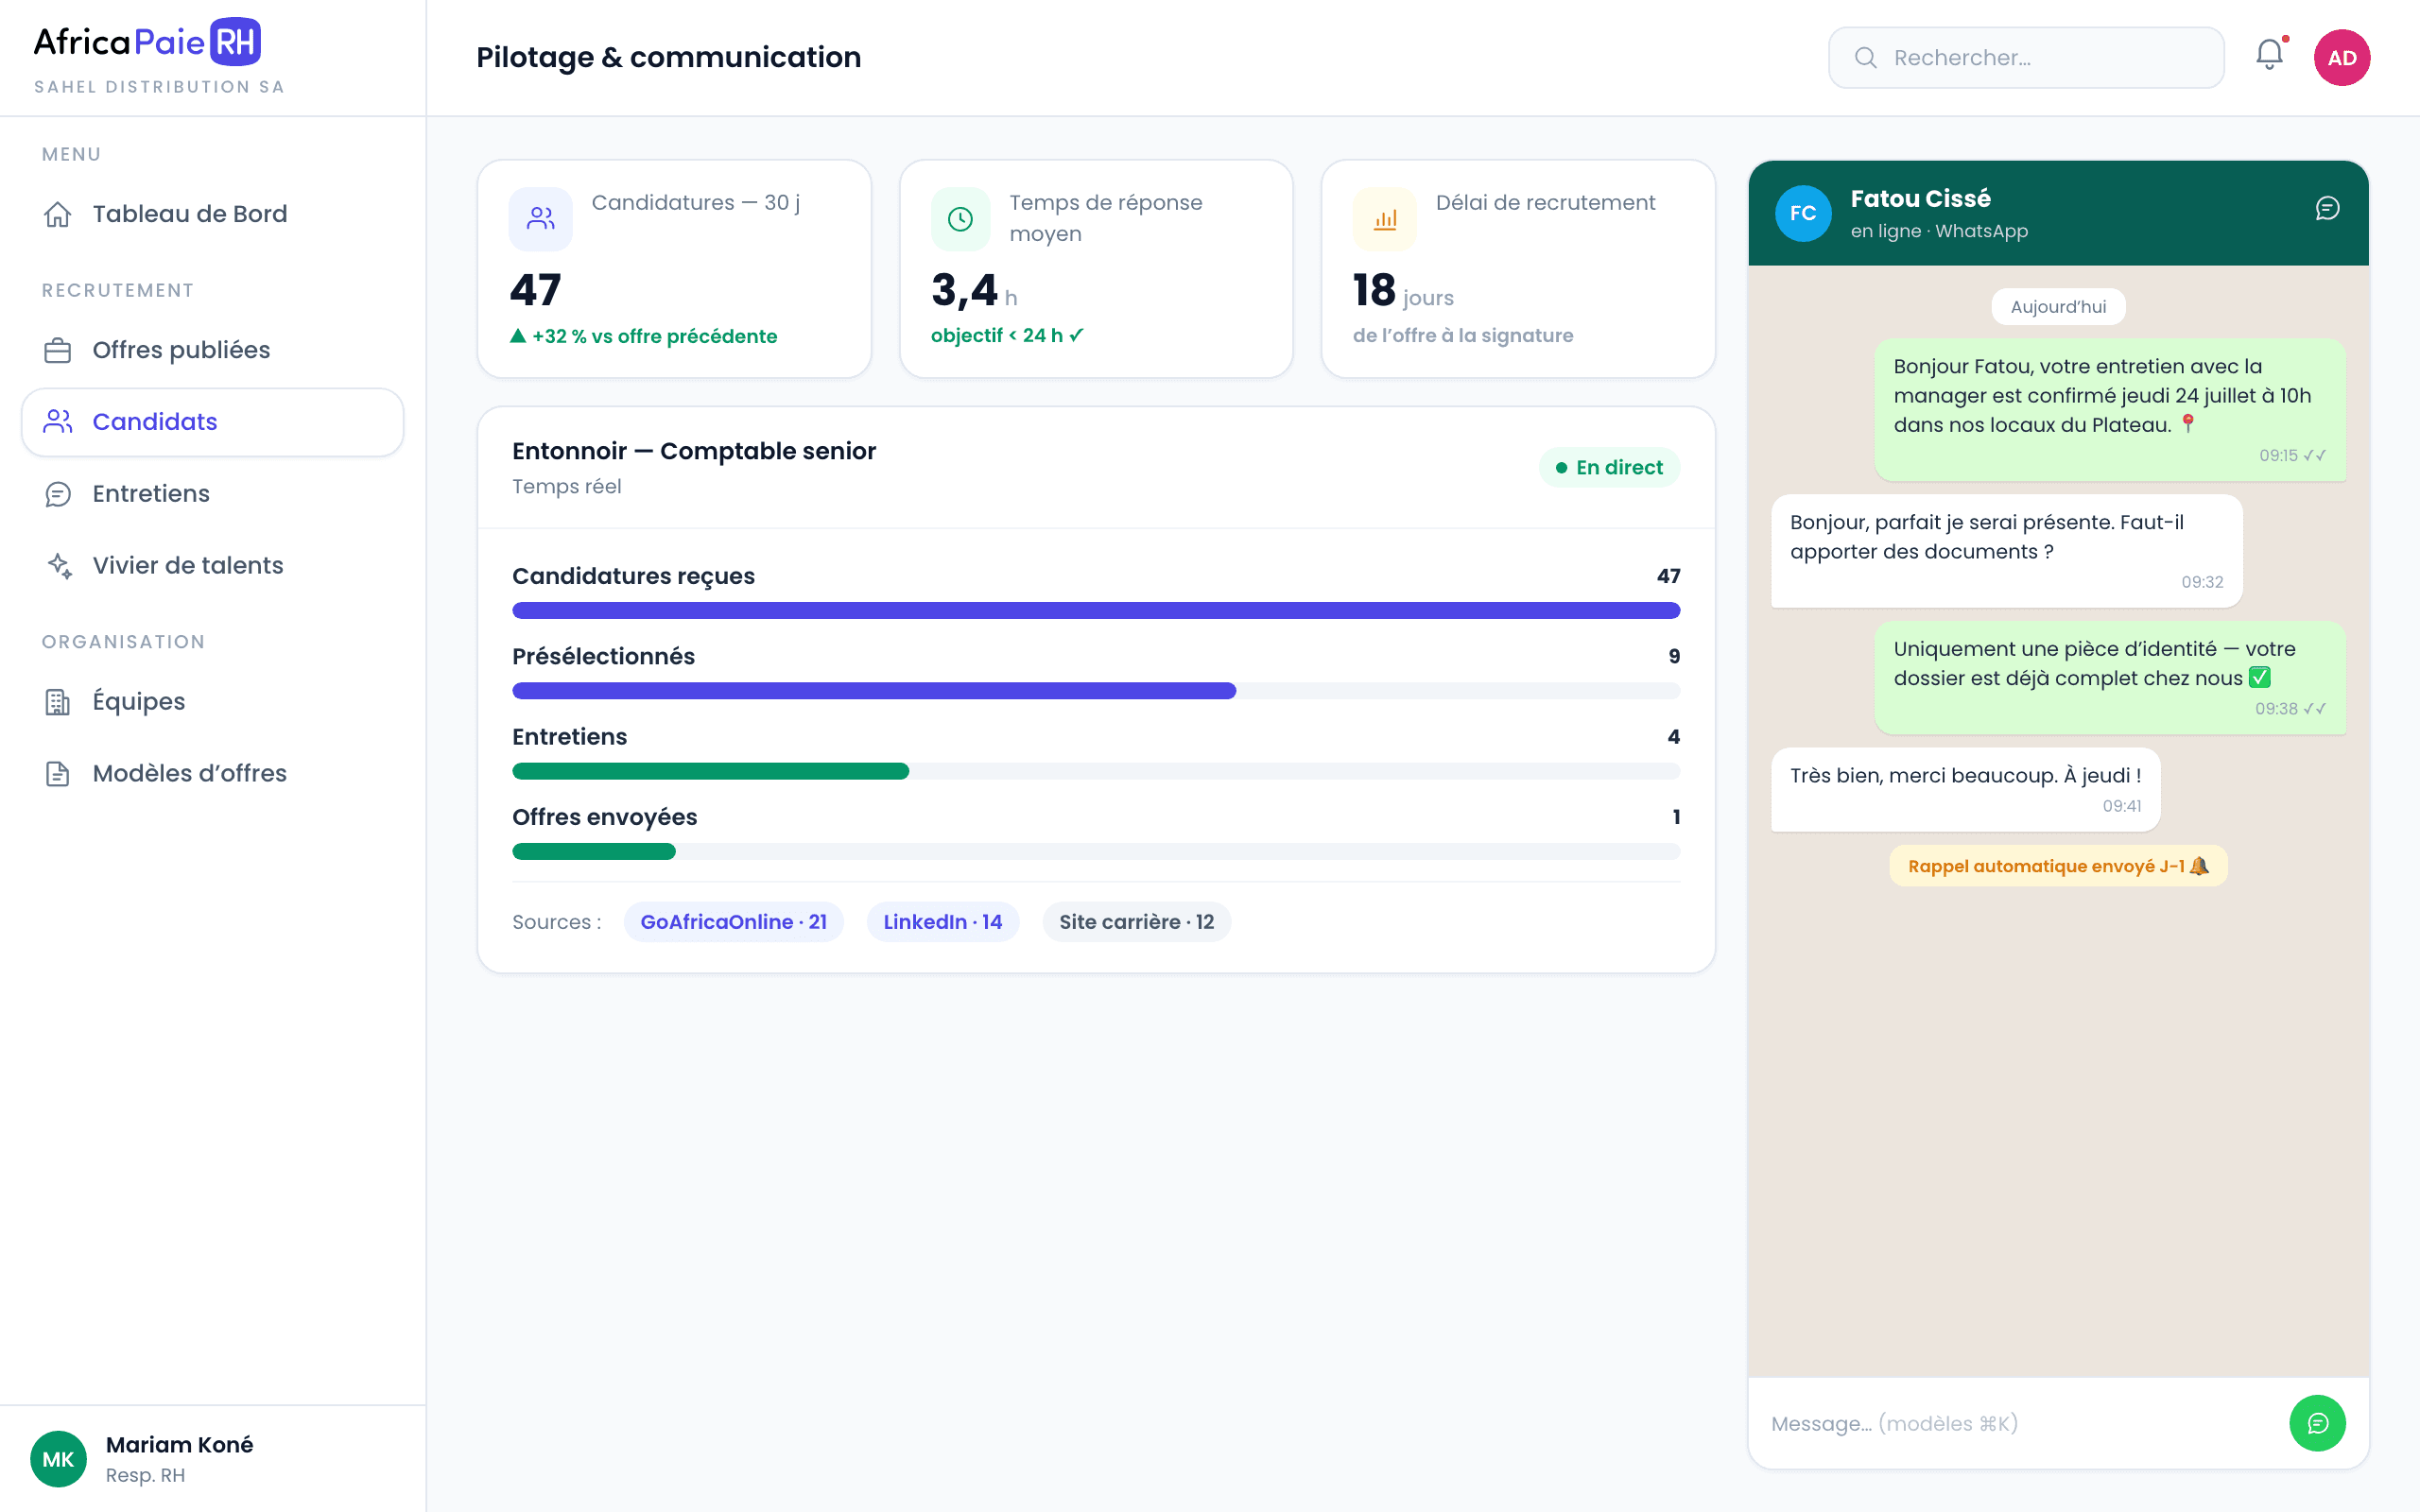This screenshot has height=1512, width=2420.
Task: Click the message sent at 09:15
Action: pyautogui.click(x=2110, y=410)
